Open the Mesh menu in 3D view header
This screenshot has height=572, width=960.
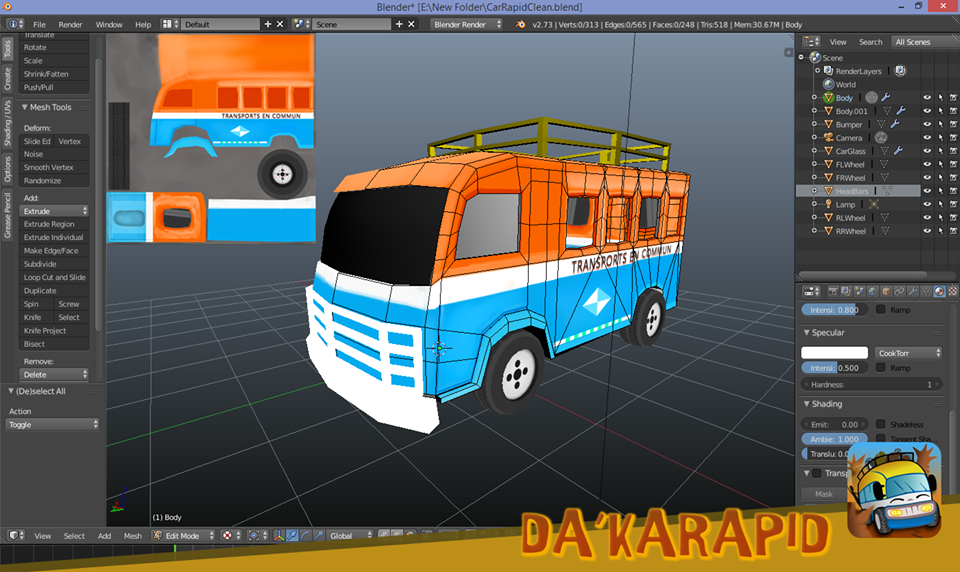[x=133, y=535]
